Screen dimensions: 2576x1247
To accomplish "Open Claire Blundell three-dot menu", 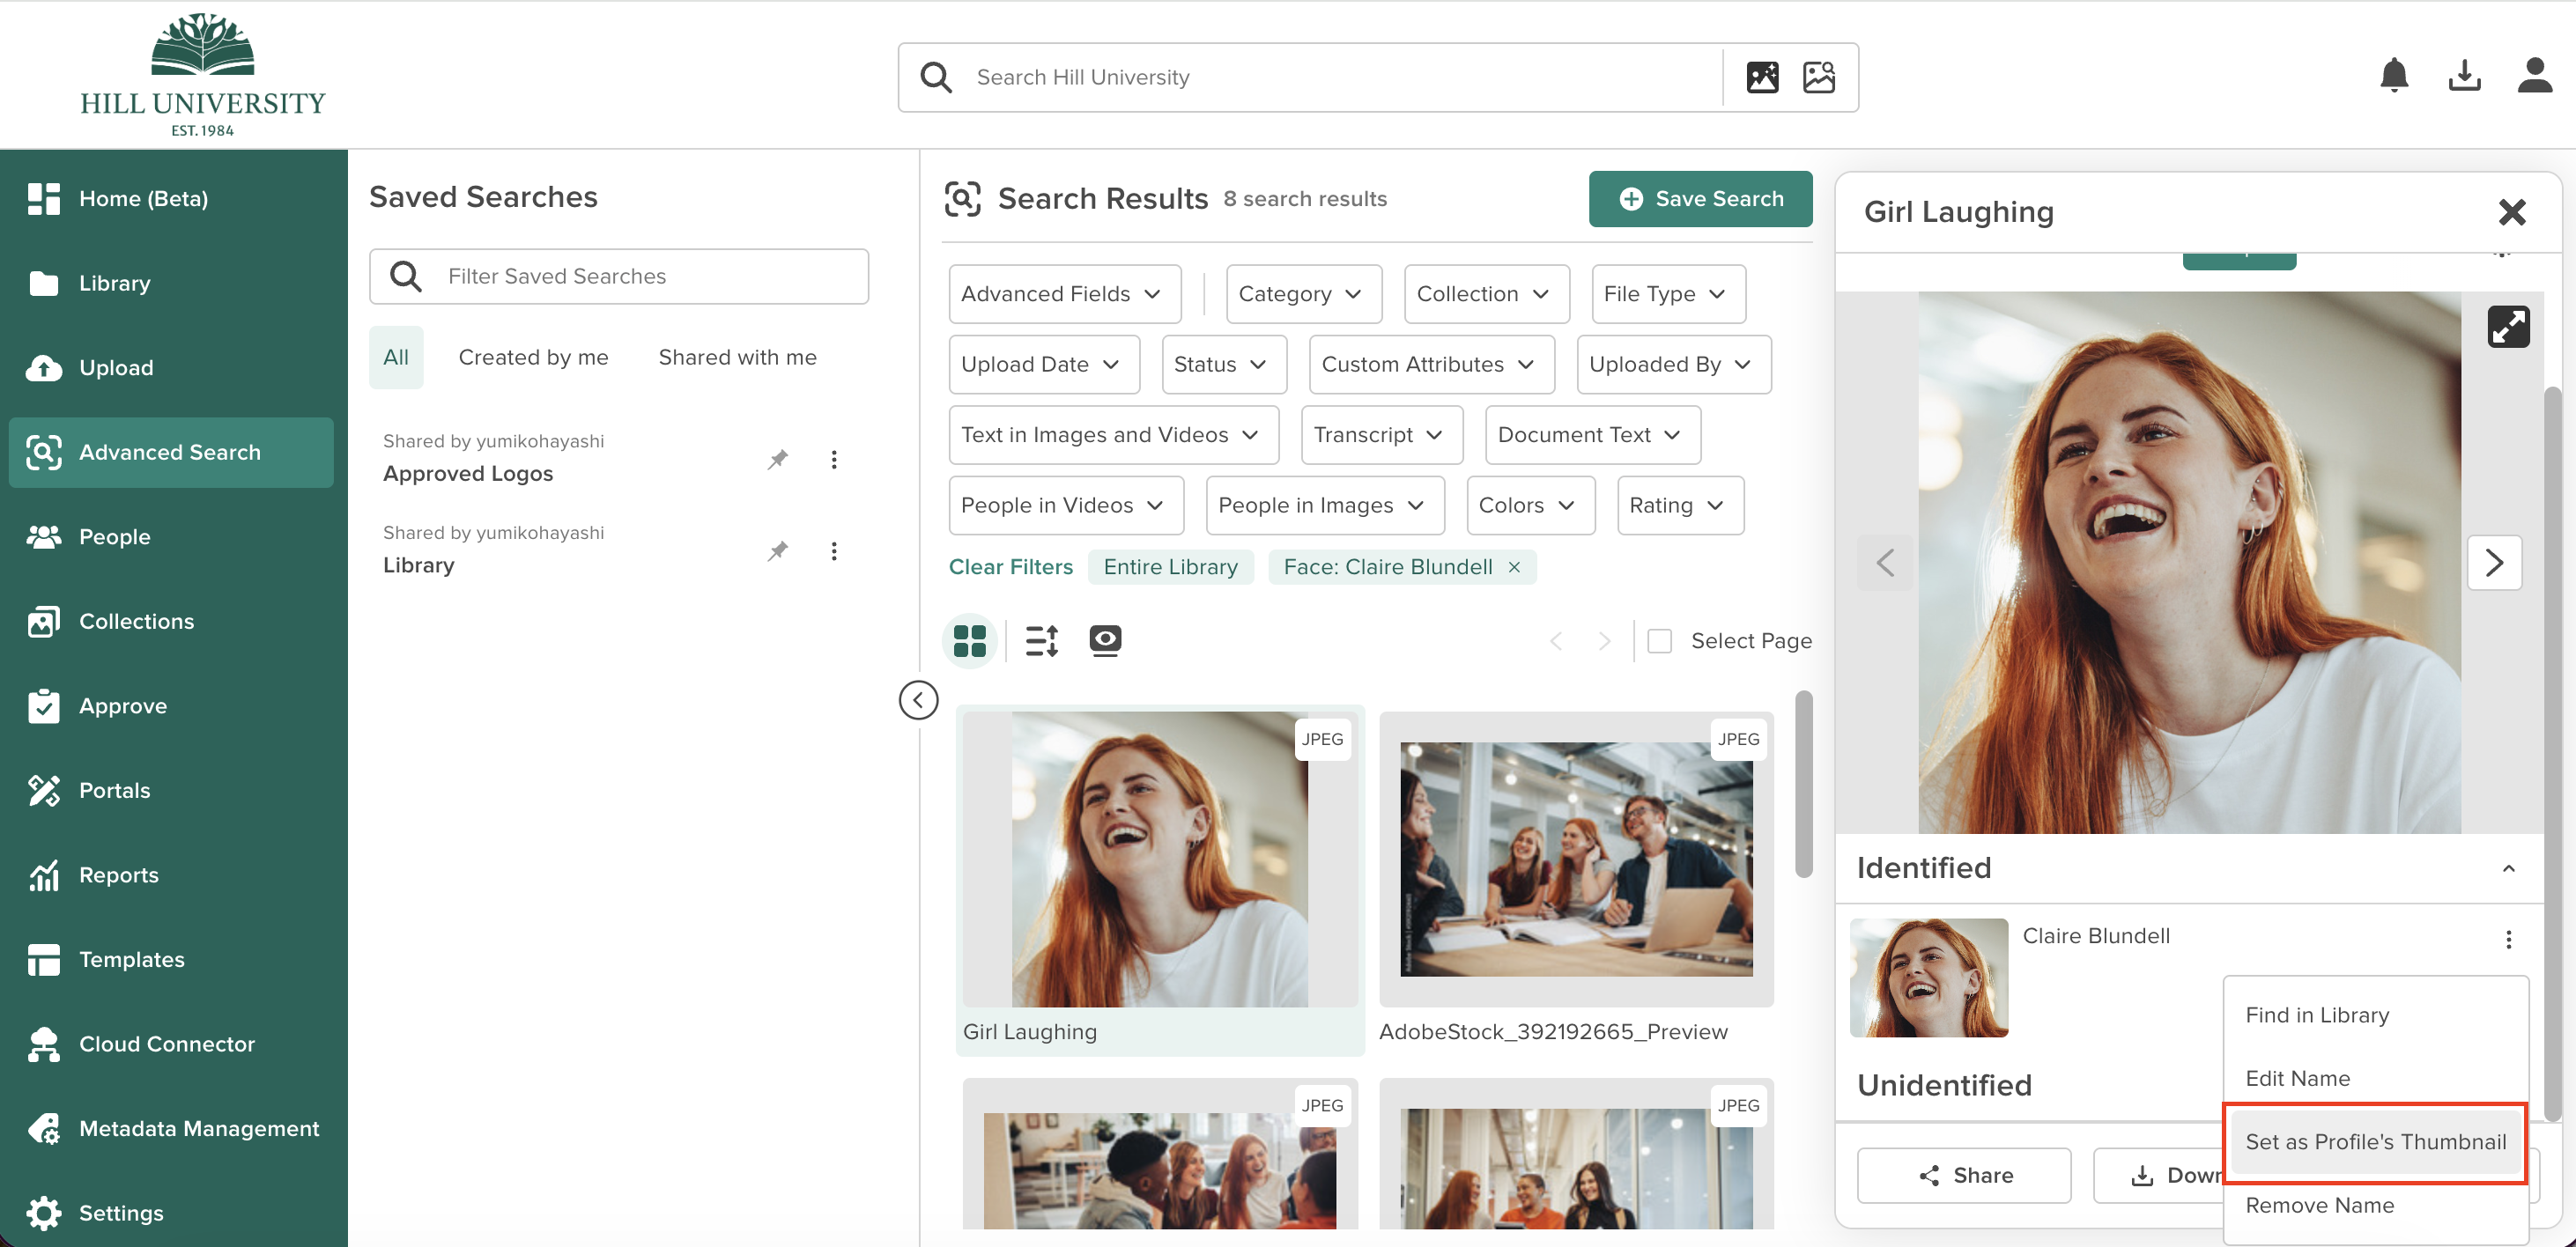I will [2508, 939].
